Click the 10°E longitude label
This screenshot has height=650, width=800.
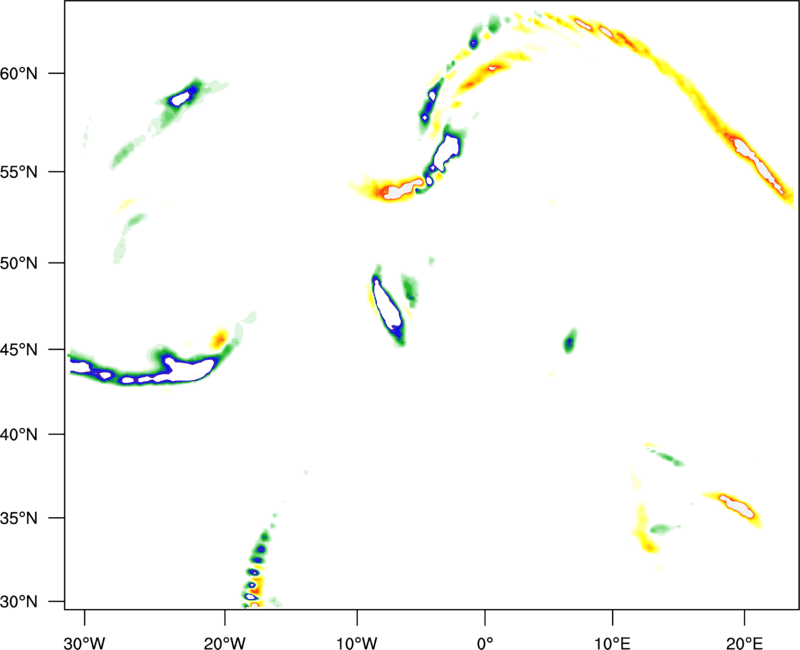tap(612, 643)
